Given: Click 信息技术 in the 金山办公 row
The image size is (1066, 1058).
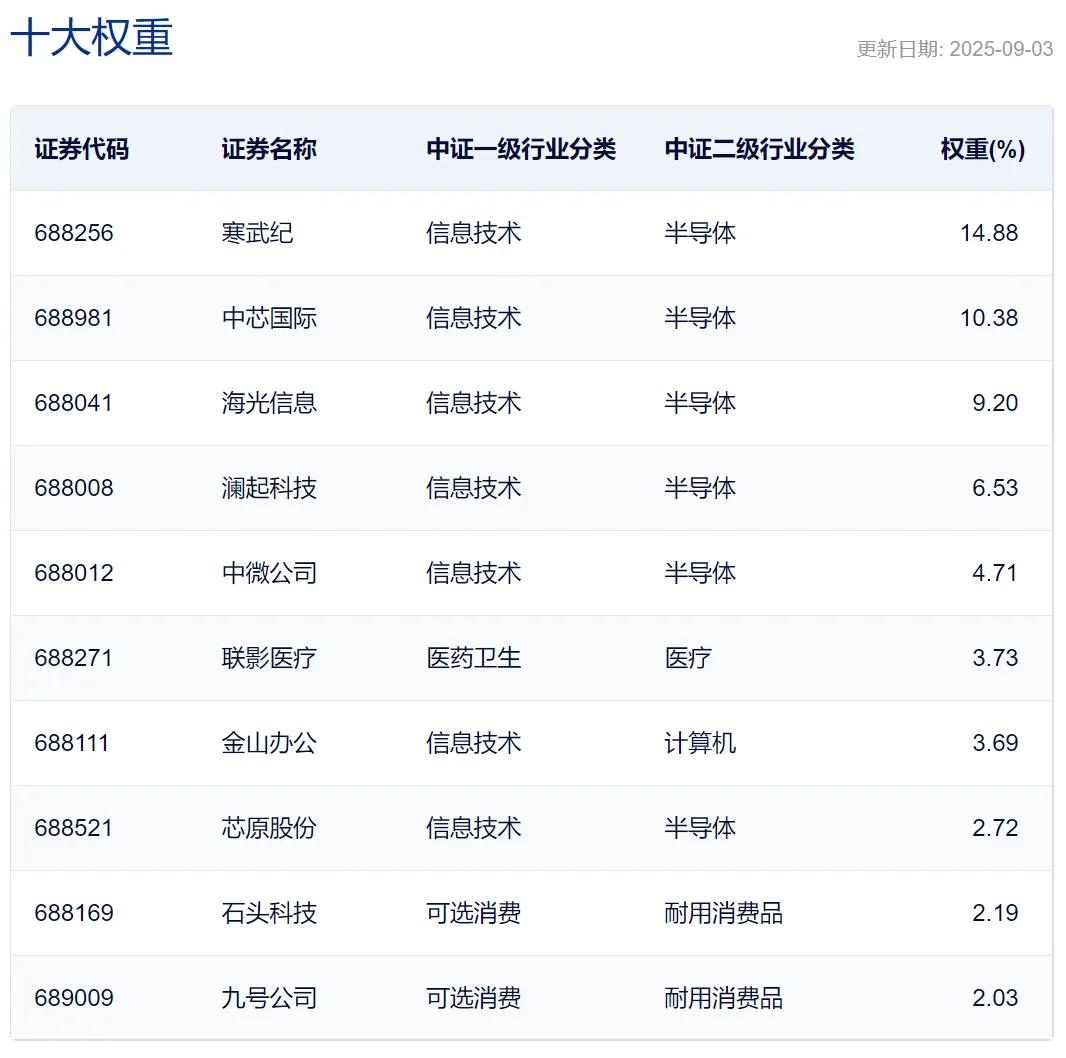Looking at the screenshot, I should click(474, 743).
